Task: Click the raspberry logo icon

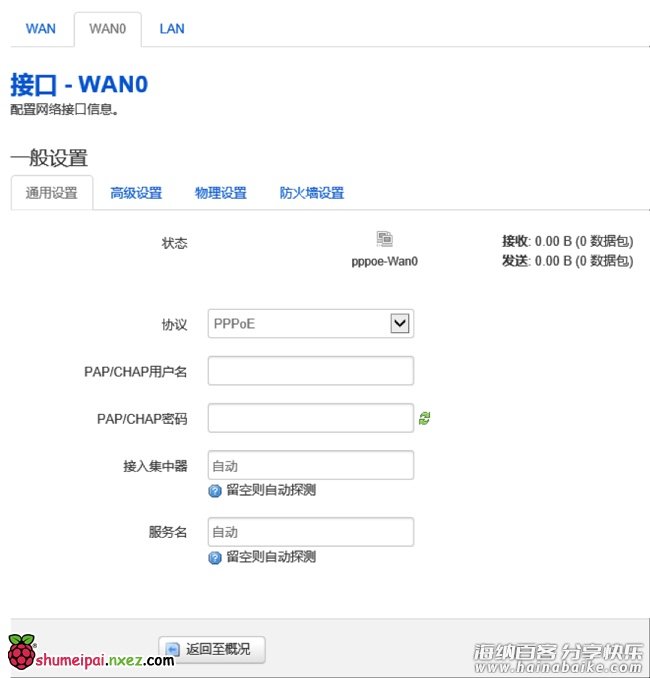Action: pyautogui.click(x=21, y=651)
